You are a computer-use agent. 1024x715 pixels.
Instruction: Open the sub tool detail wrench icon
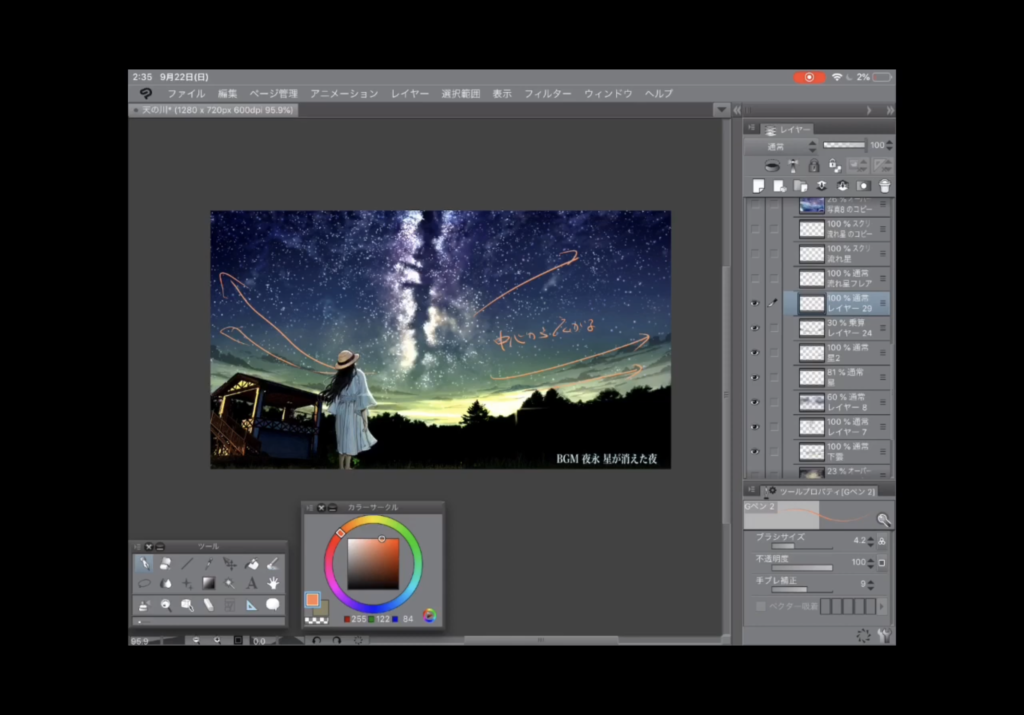pos(885,635)
